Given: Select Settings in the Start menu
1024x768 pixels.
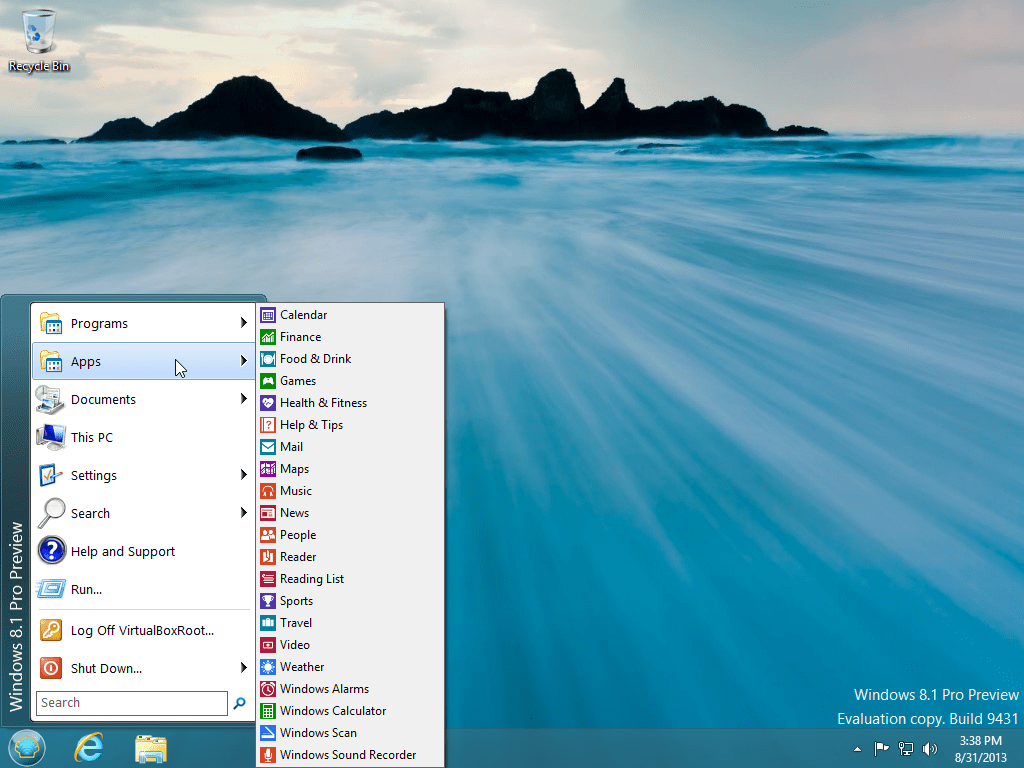Looking at the screenshot, I should (x=143, y=475).
